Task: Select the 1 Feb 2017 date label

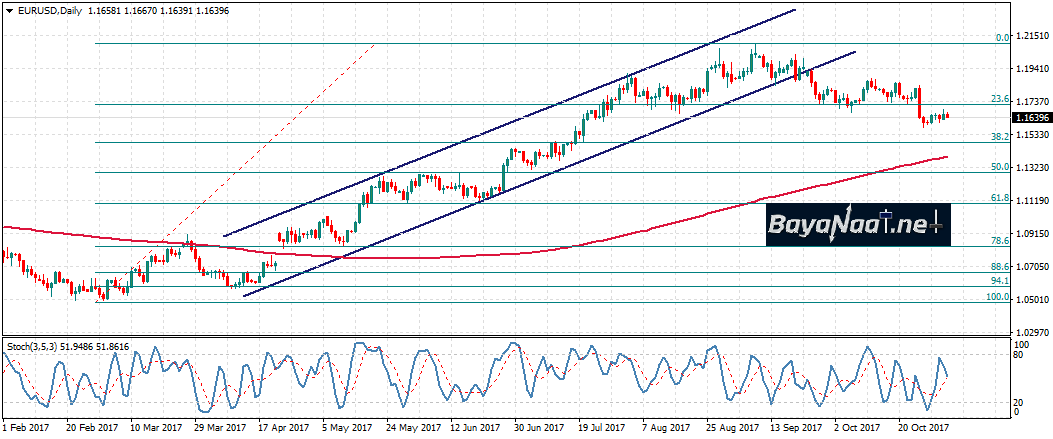Action: (x=24, y=427)
